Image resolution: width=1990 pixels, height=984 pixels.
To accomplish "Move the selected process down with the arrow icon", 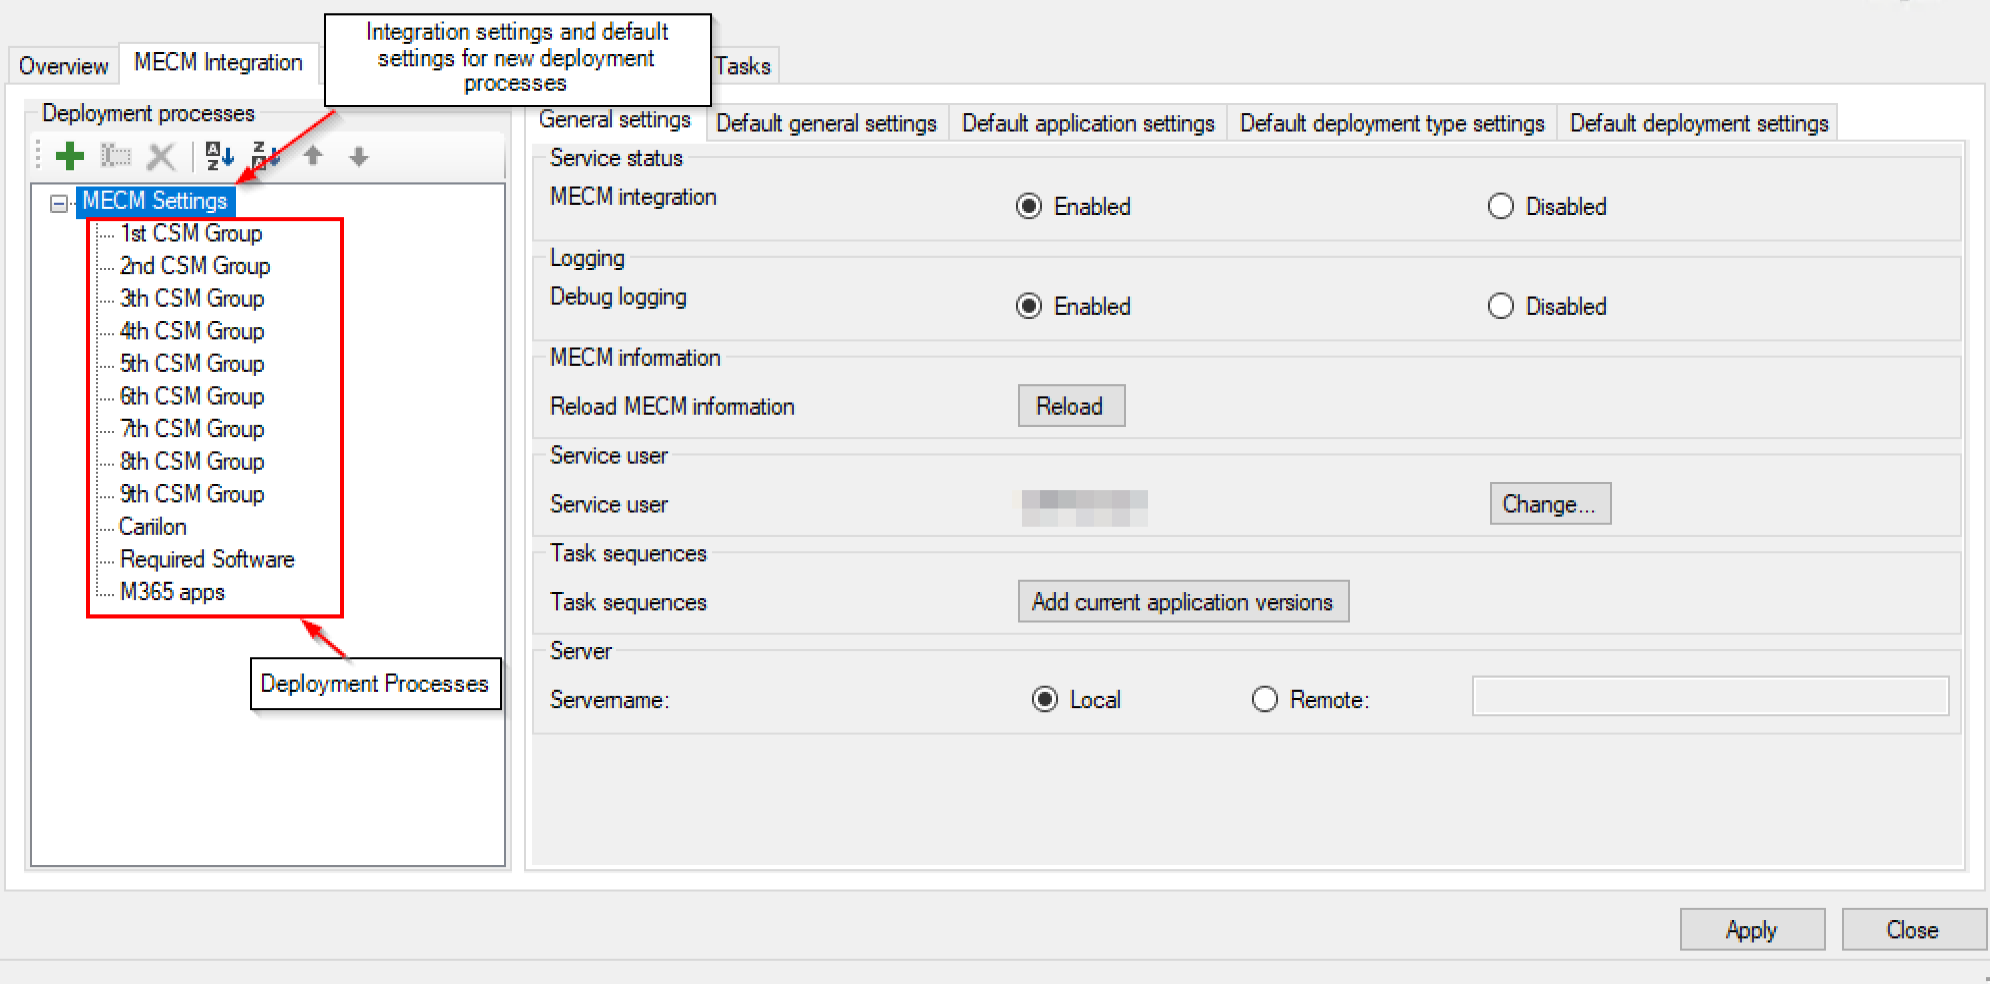I will 359,156.
